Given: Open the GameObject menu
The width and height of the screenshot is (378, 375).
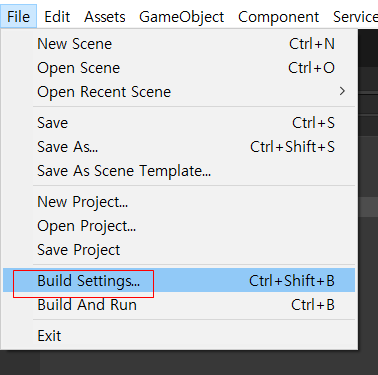Looking at the screenshot, I should 182,17.
